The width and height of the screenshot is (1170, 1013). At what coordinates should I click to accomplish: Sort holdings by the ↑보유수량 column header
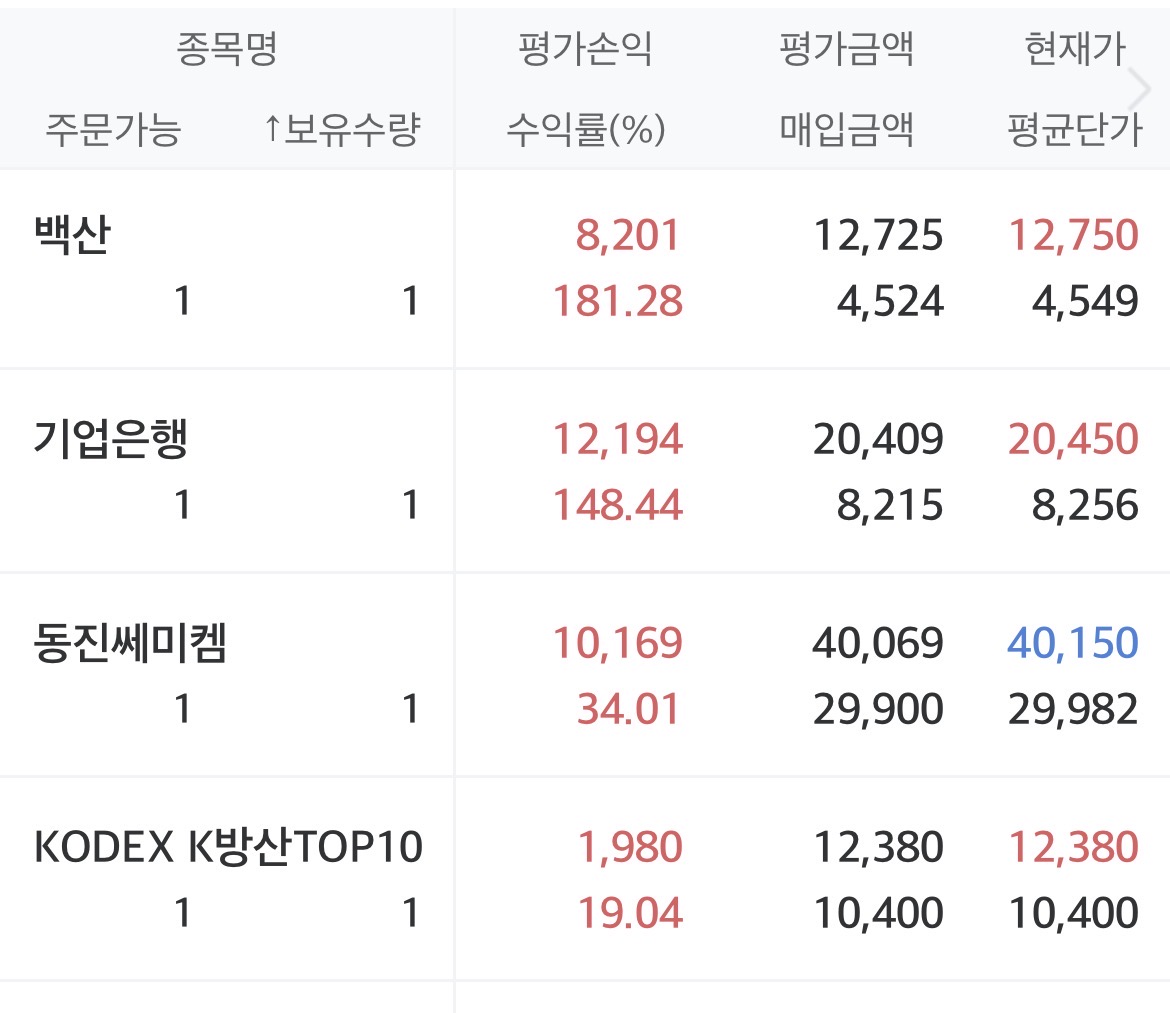tap(341, 130)
